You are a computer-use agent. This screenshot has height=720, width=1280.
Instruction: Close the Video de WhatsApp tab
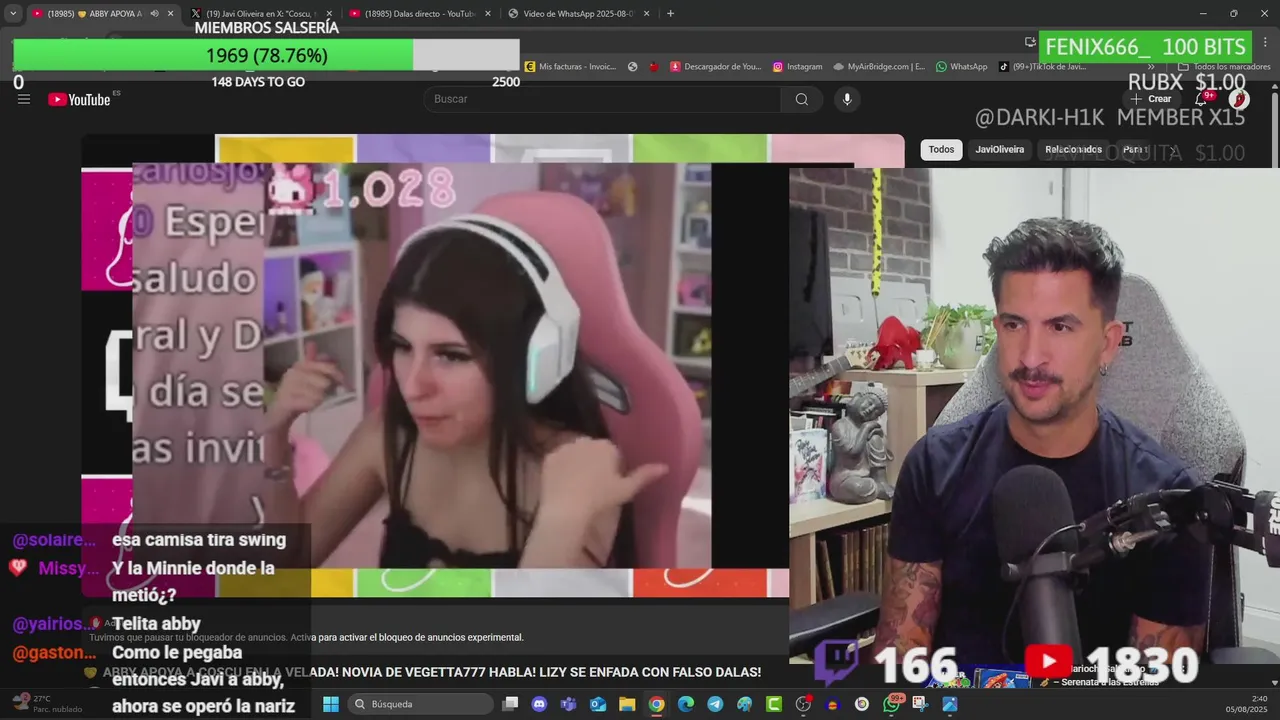pos(647,14)
